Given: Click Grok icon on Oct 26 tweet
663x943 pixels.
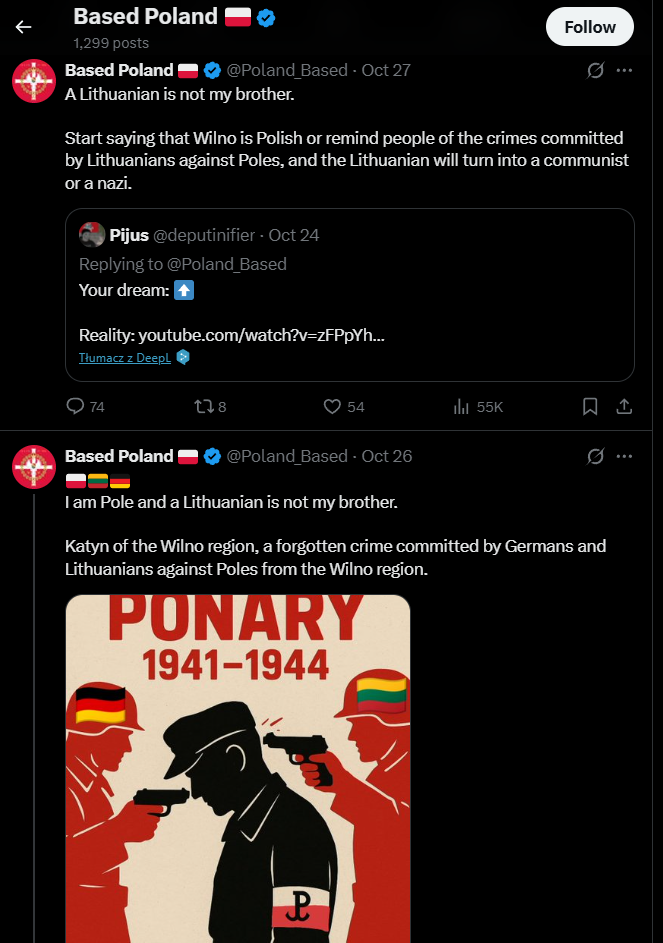Looking at the screenshot, I should click(595, 456).
